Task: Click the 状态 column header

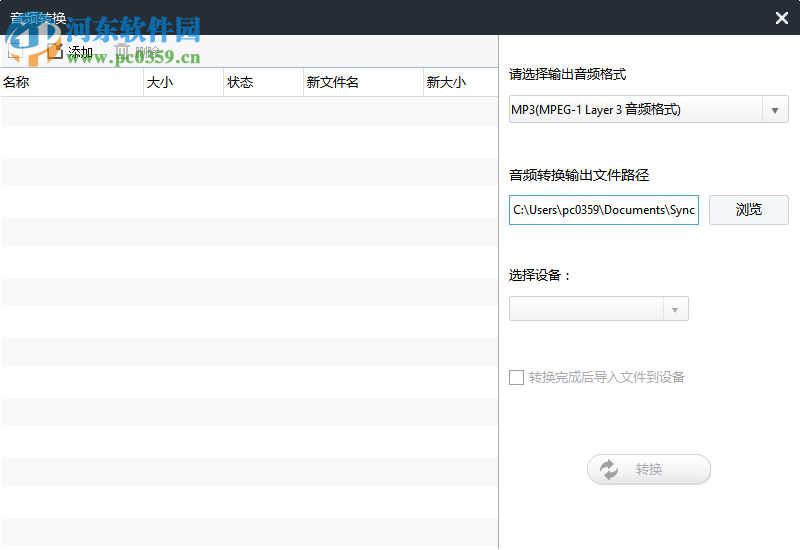Action: click(x=263, y=82)
